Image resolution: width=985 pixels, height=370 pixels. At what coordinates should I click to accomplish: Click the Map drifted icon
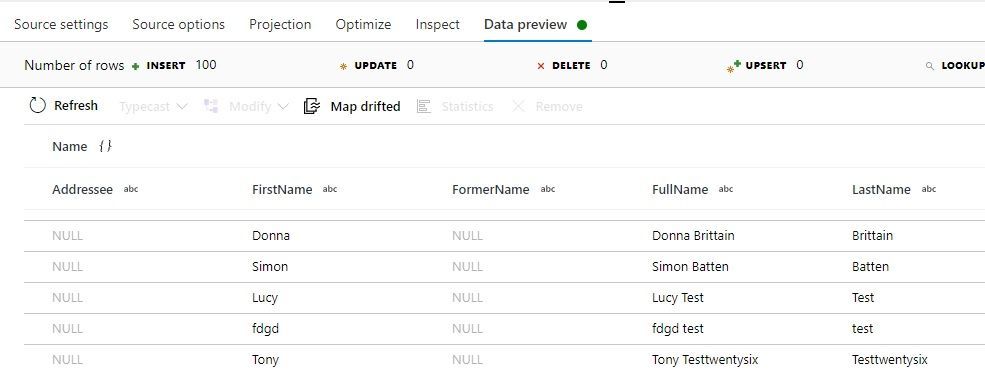[312, 106]
